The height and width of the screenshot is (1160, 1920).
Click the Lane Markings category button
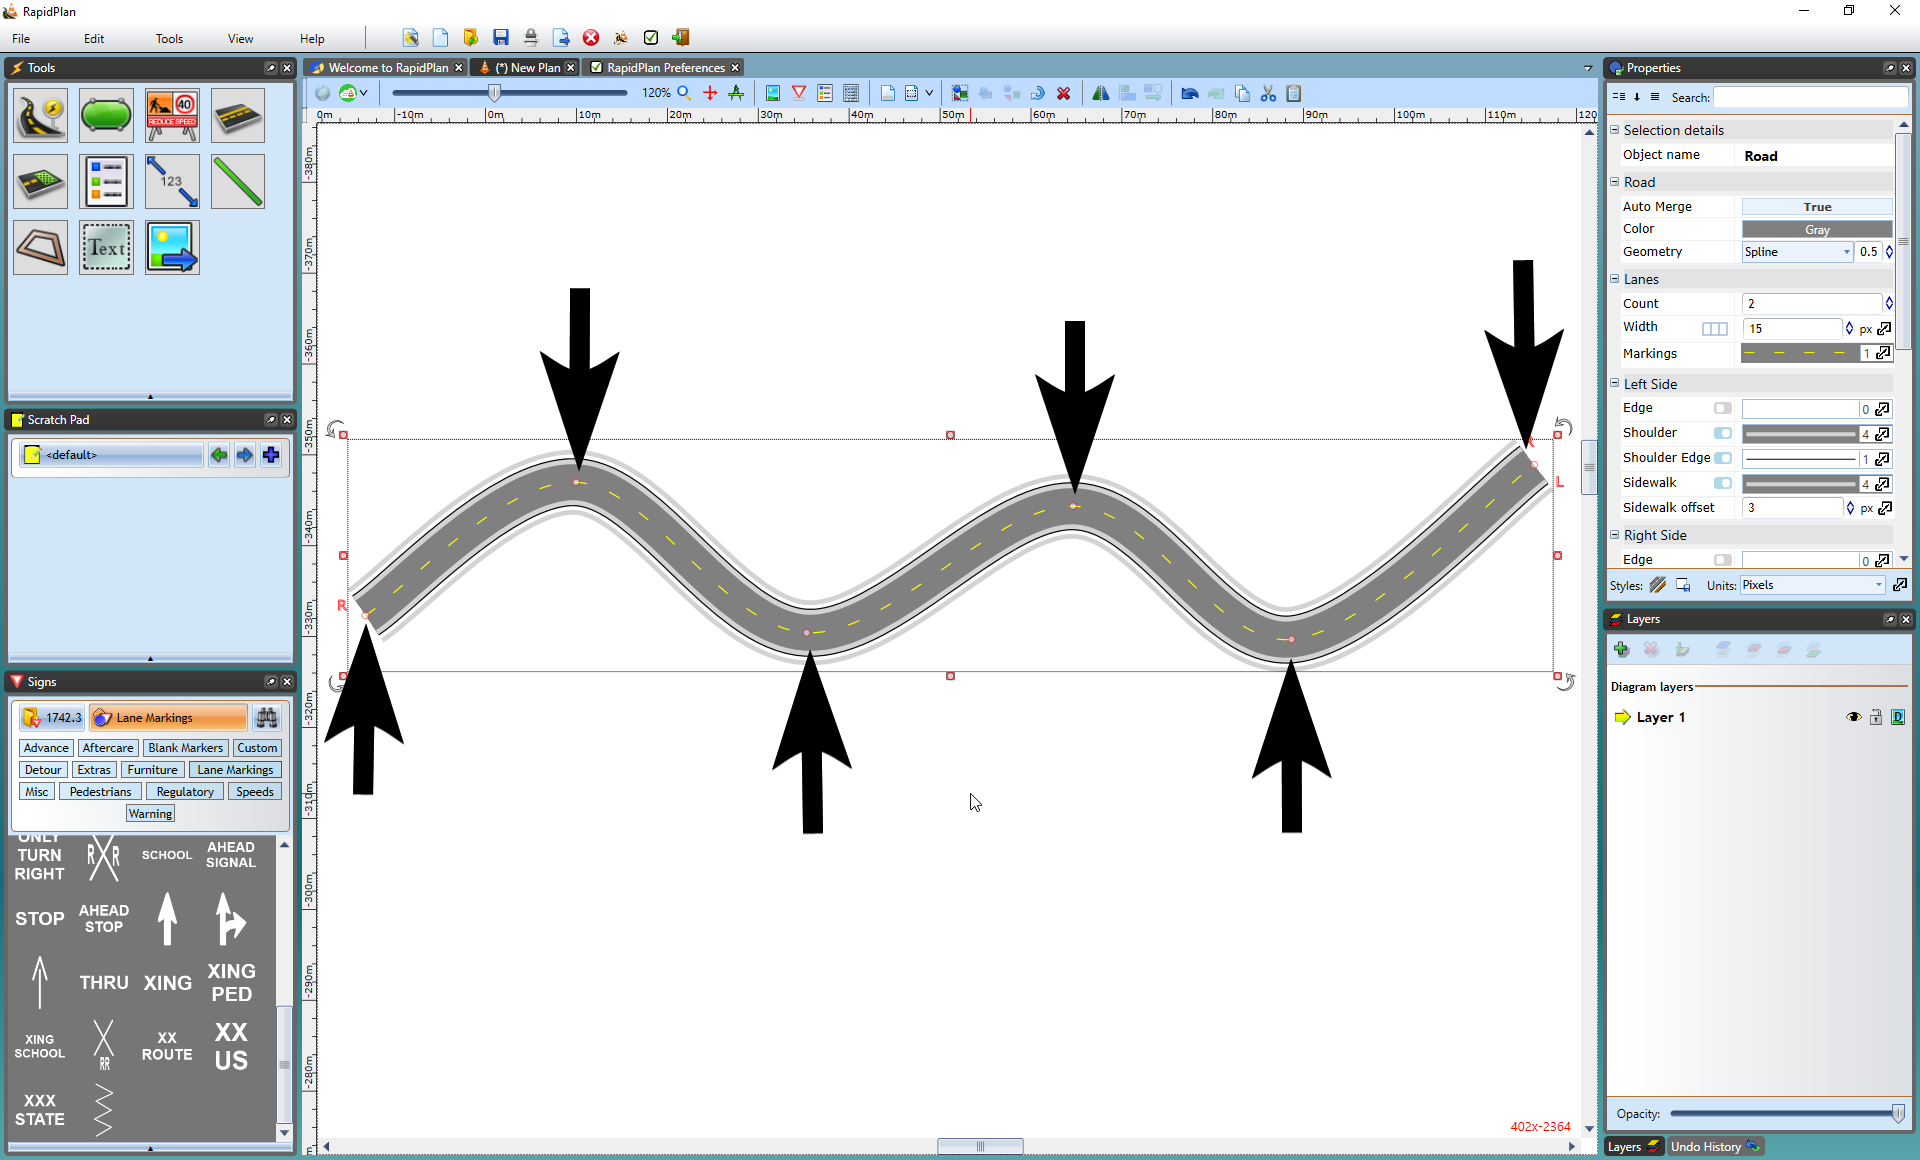tap(233, 768)
